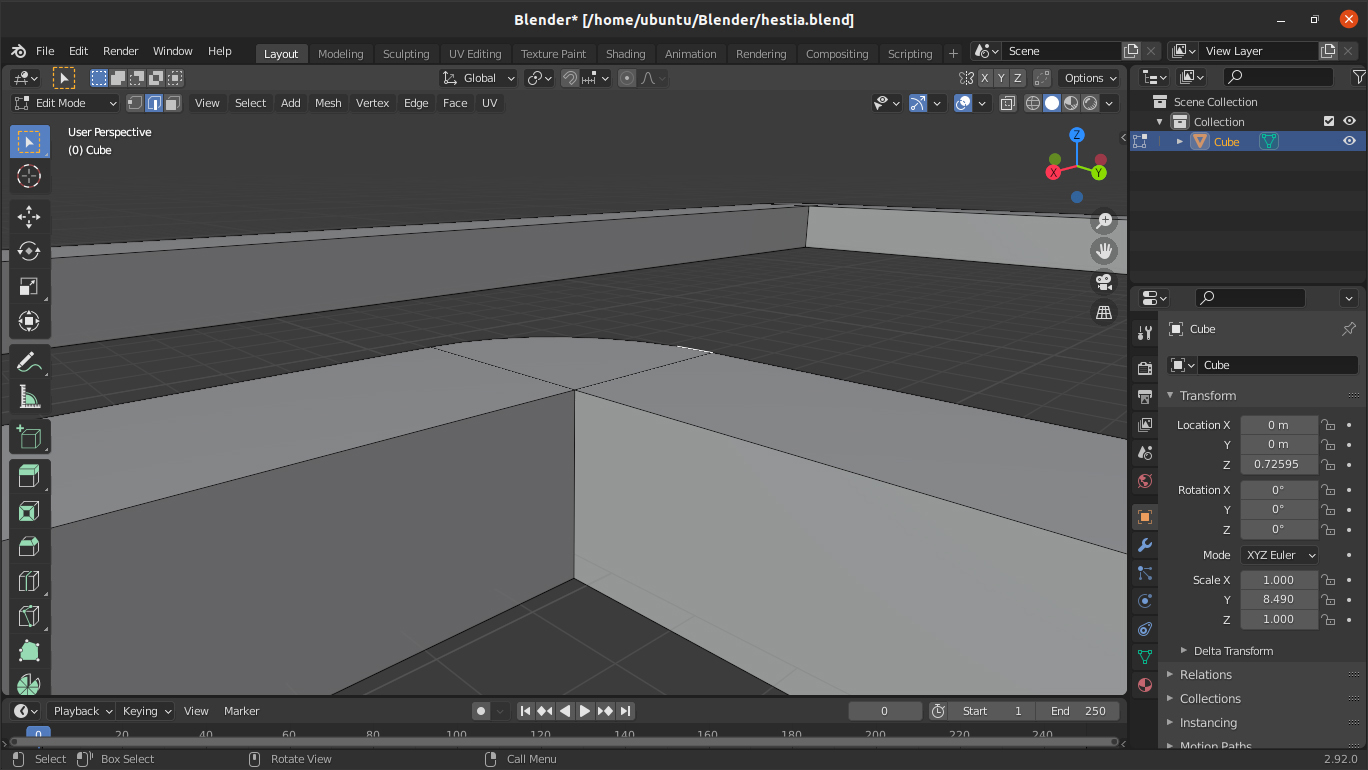Open the File menu
This screenshot has height=770, width=1368.
coord(45,51)
